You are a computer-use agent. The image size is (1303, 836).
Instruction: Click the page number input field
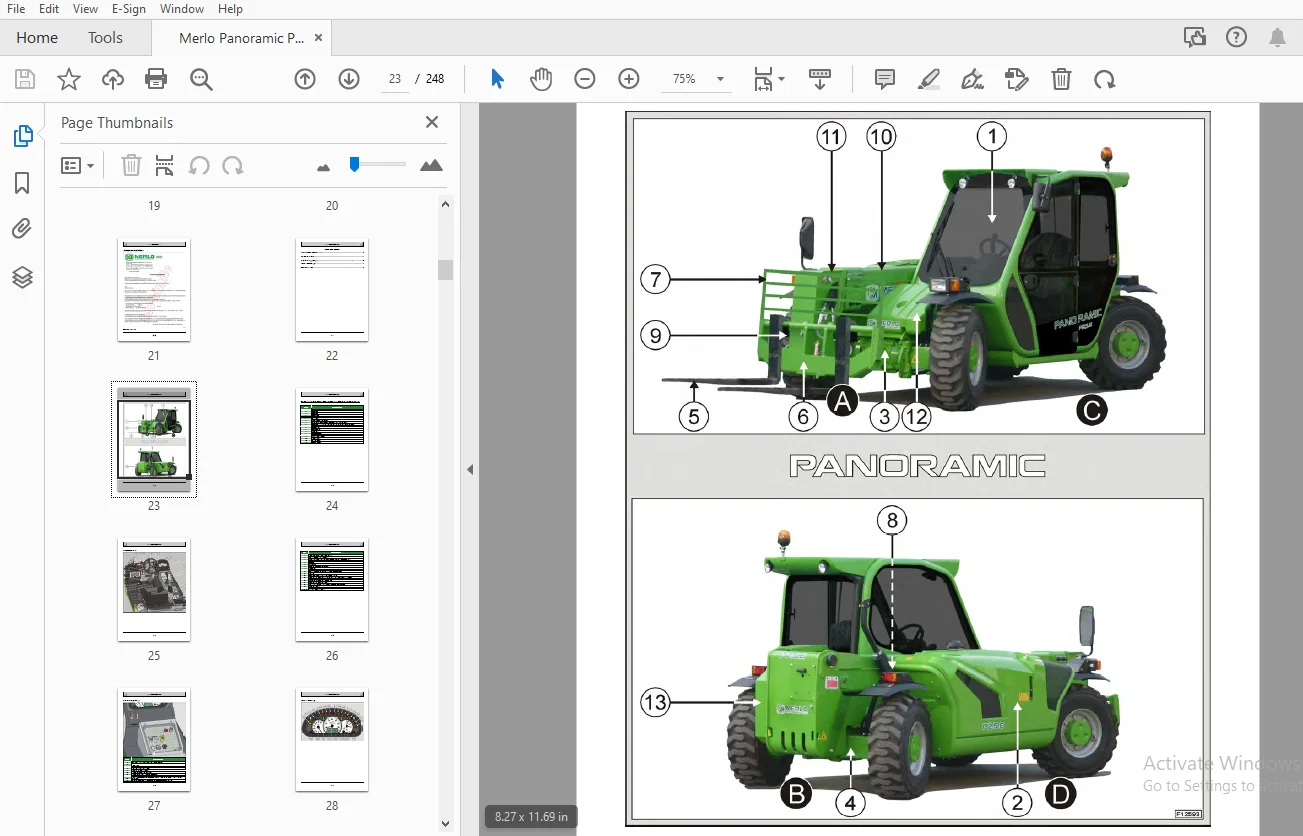coord(395,79)
